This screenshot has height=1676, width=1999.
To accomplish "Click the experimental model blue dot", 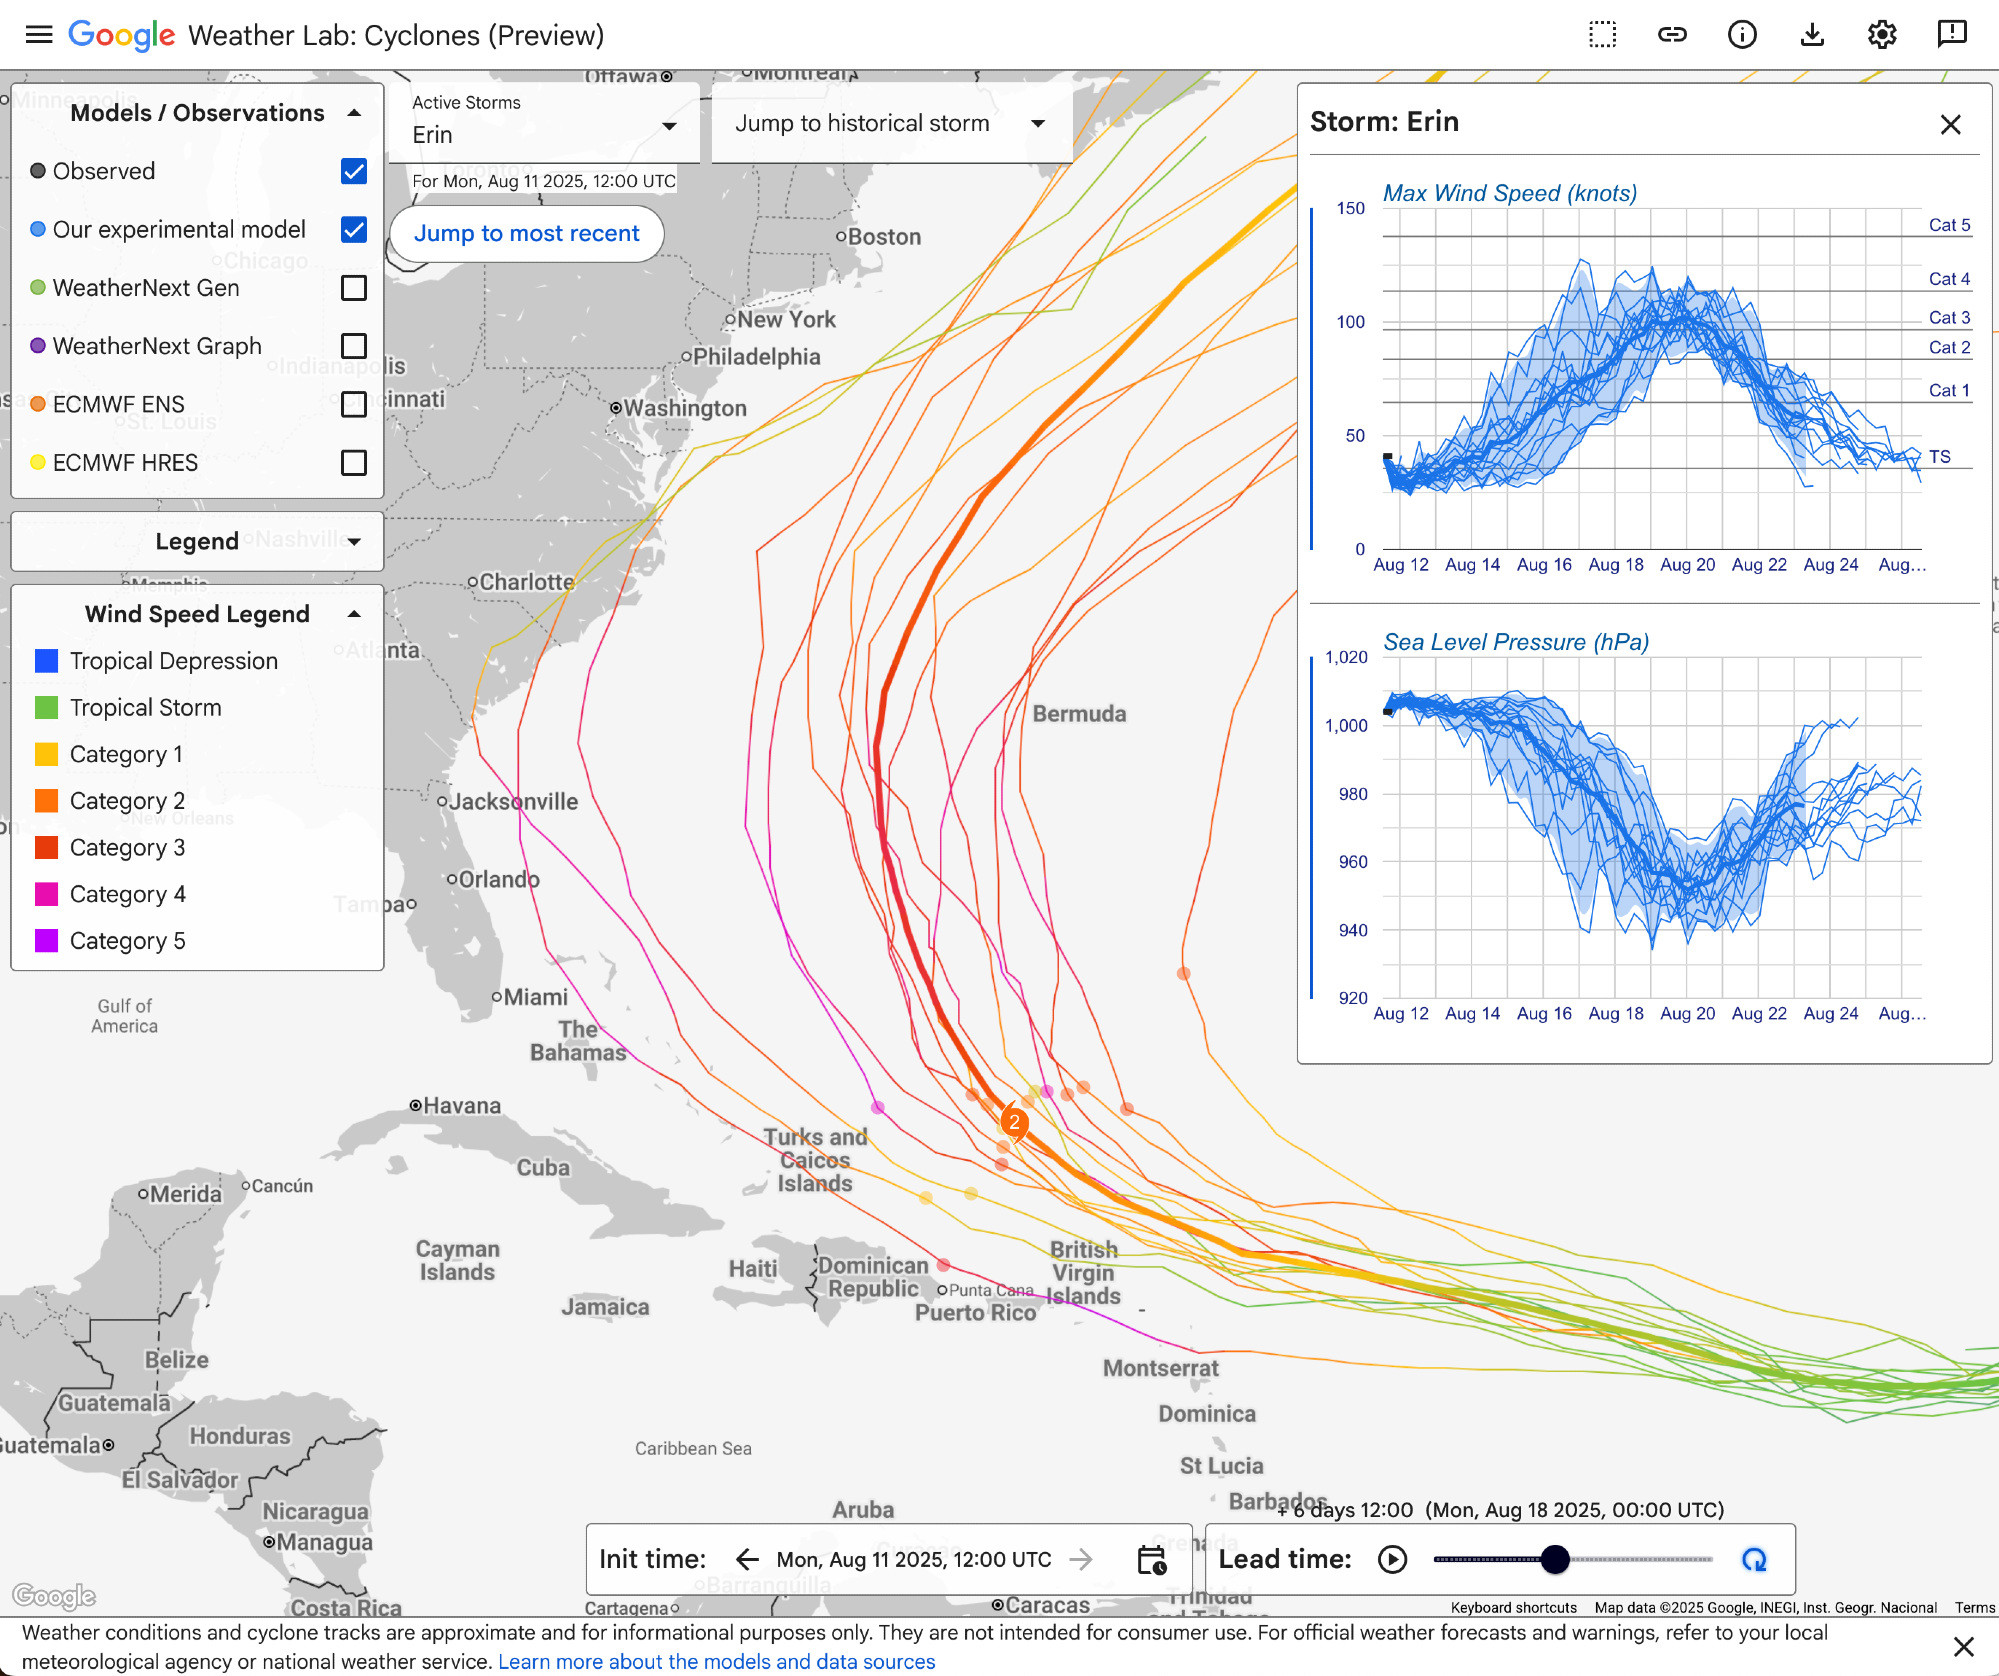I will [x=38, y=229].
